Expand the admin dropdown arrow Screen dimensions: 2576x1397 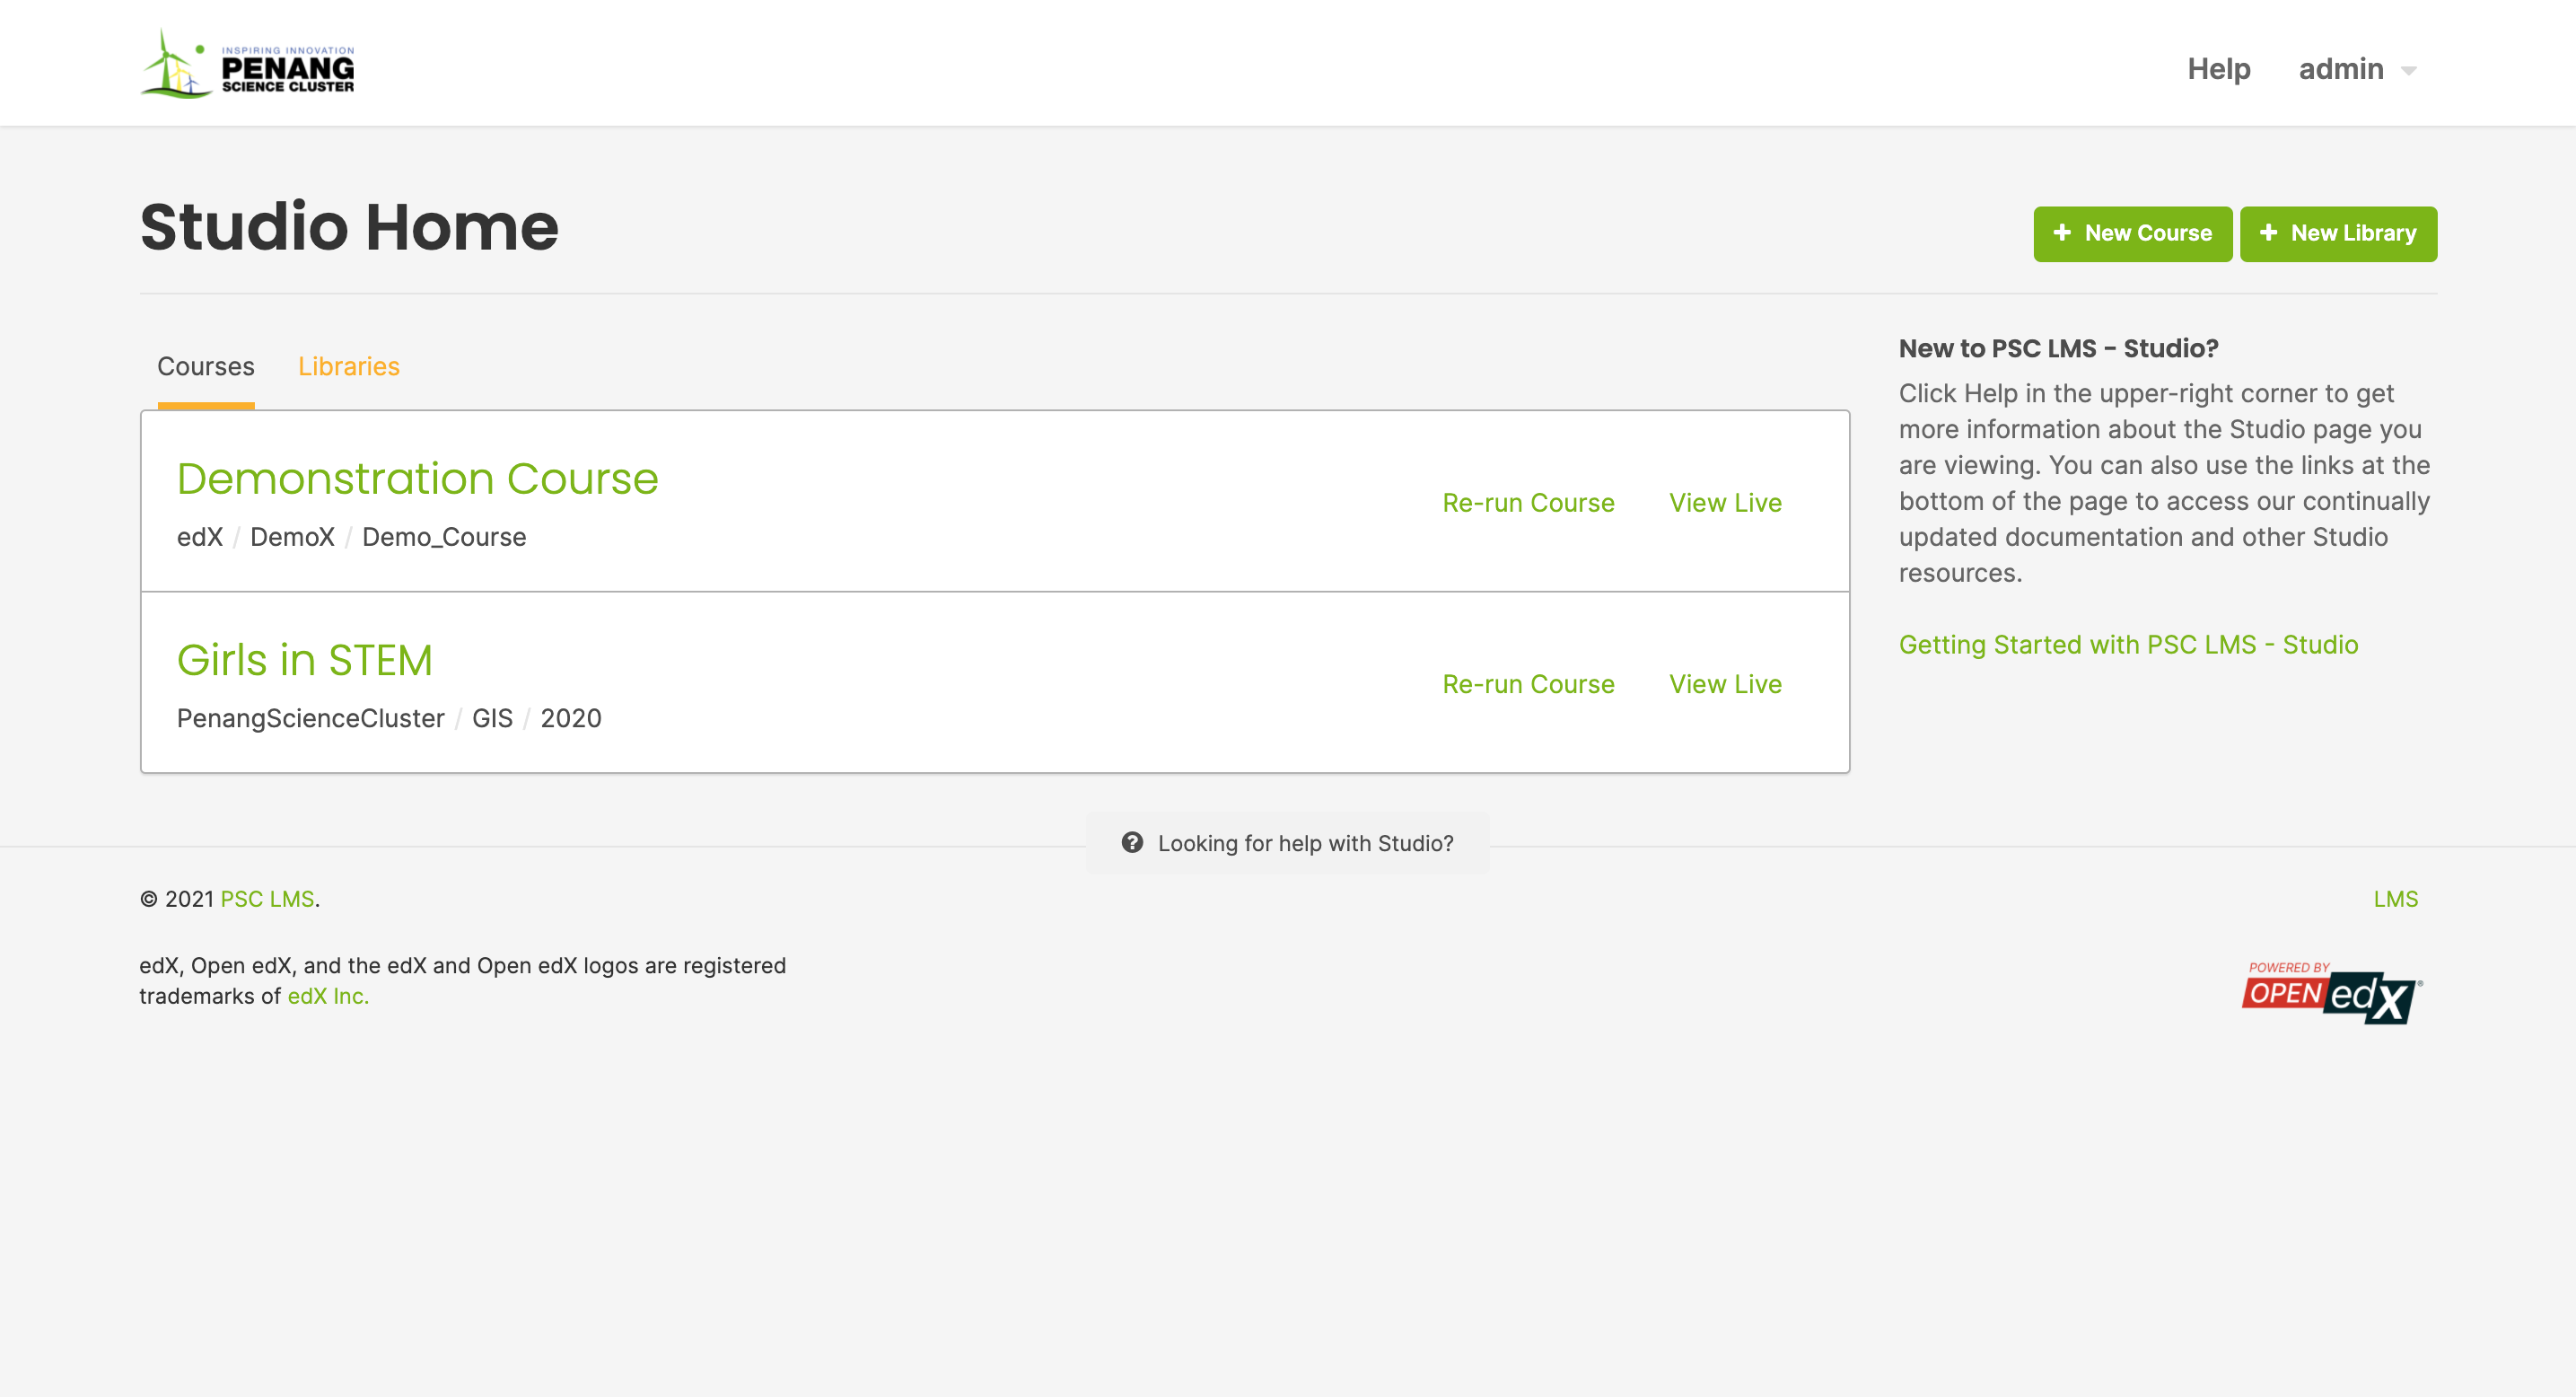click(x=2409, y=70)
